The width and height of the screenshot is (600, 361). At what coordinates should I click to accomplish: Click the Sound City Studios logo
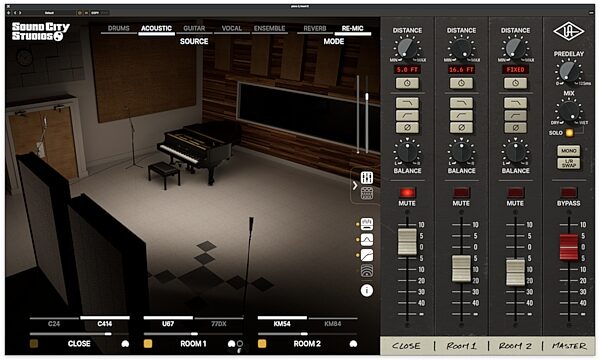(x=40, y=31)
